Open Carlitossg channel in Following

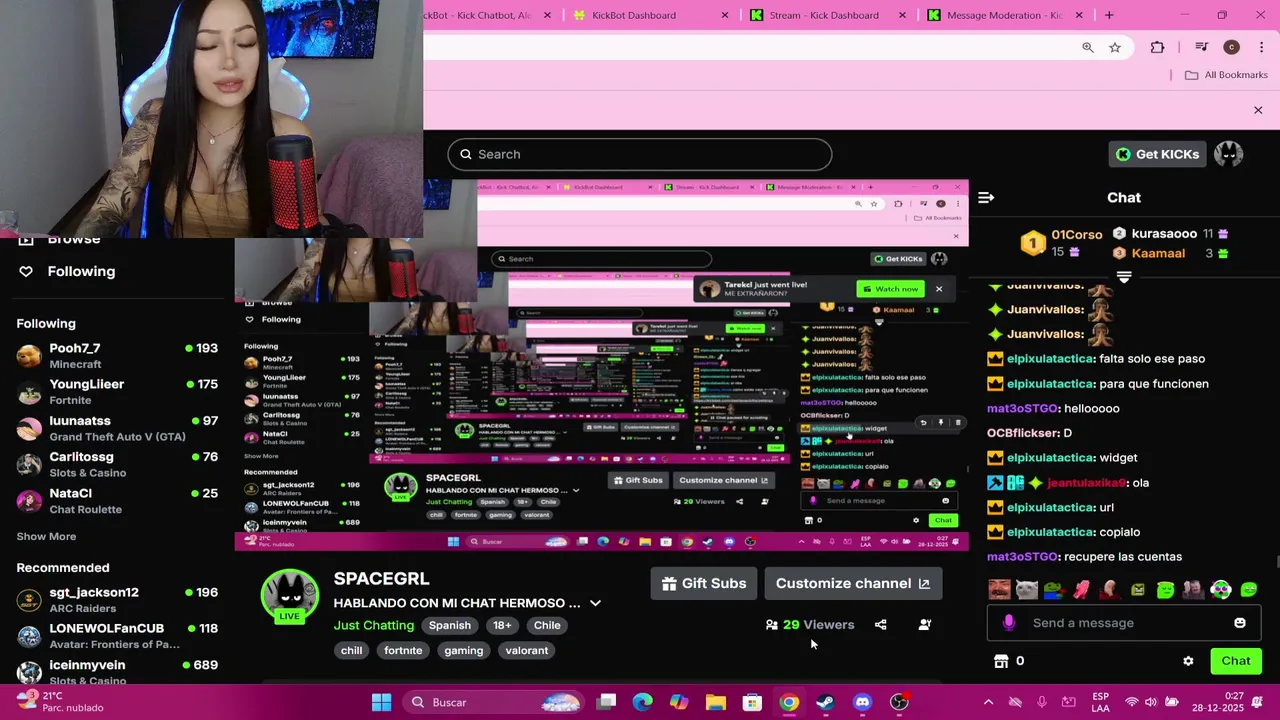117,464
